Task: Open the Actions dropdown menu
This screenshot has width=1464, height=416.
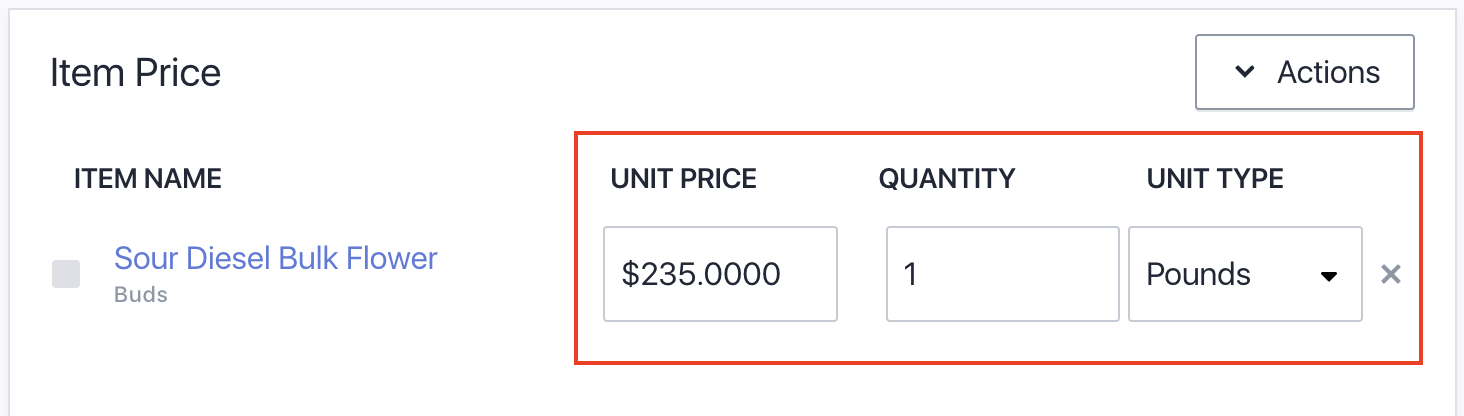Action: pos(1304,72)
